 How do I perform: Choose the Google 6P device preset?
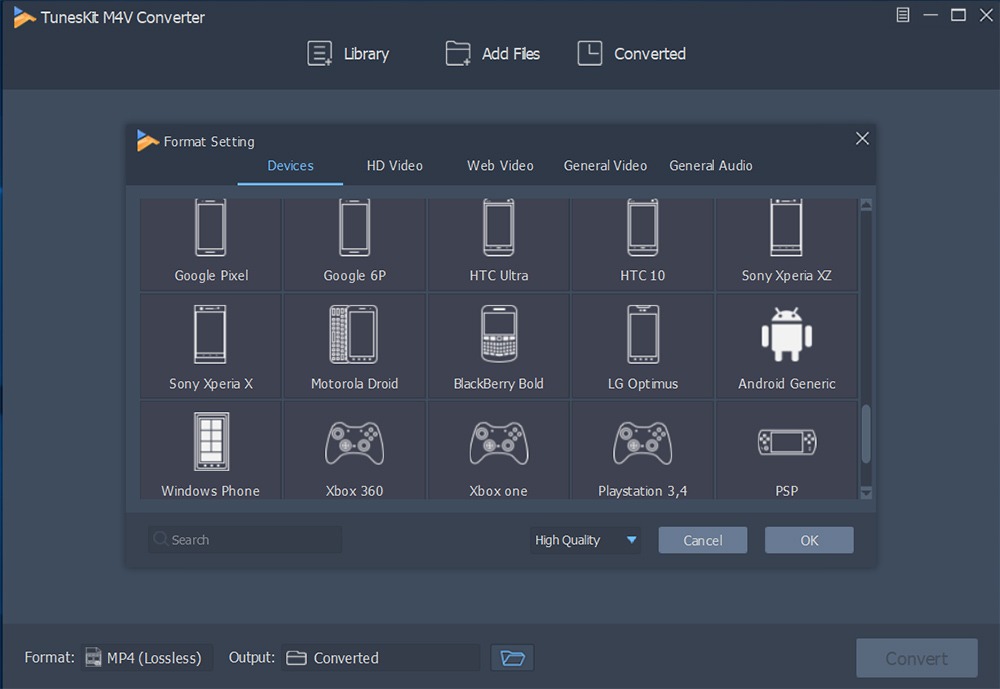pyautogui.click(x=355, y=244)
